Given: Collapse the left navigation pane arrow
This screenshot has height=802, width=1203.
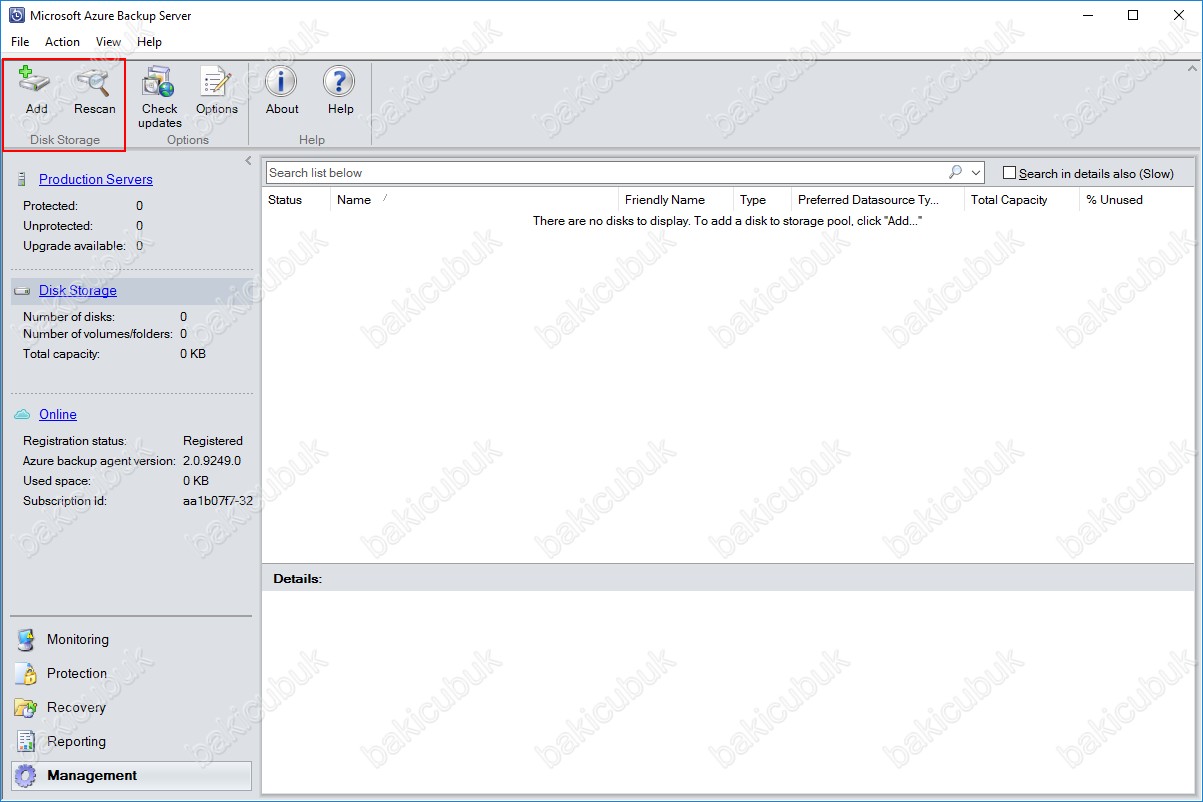Looking at the screenshot, I should coord(248,161).
